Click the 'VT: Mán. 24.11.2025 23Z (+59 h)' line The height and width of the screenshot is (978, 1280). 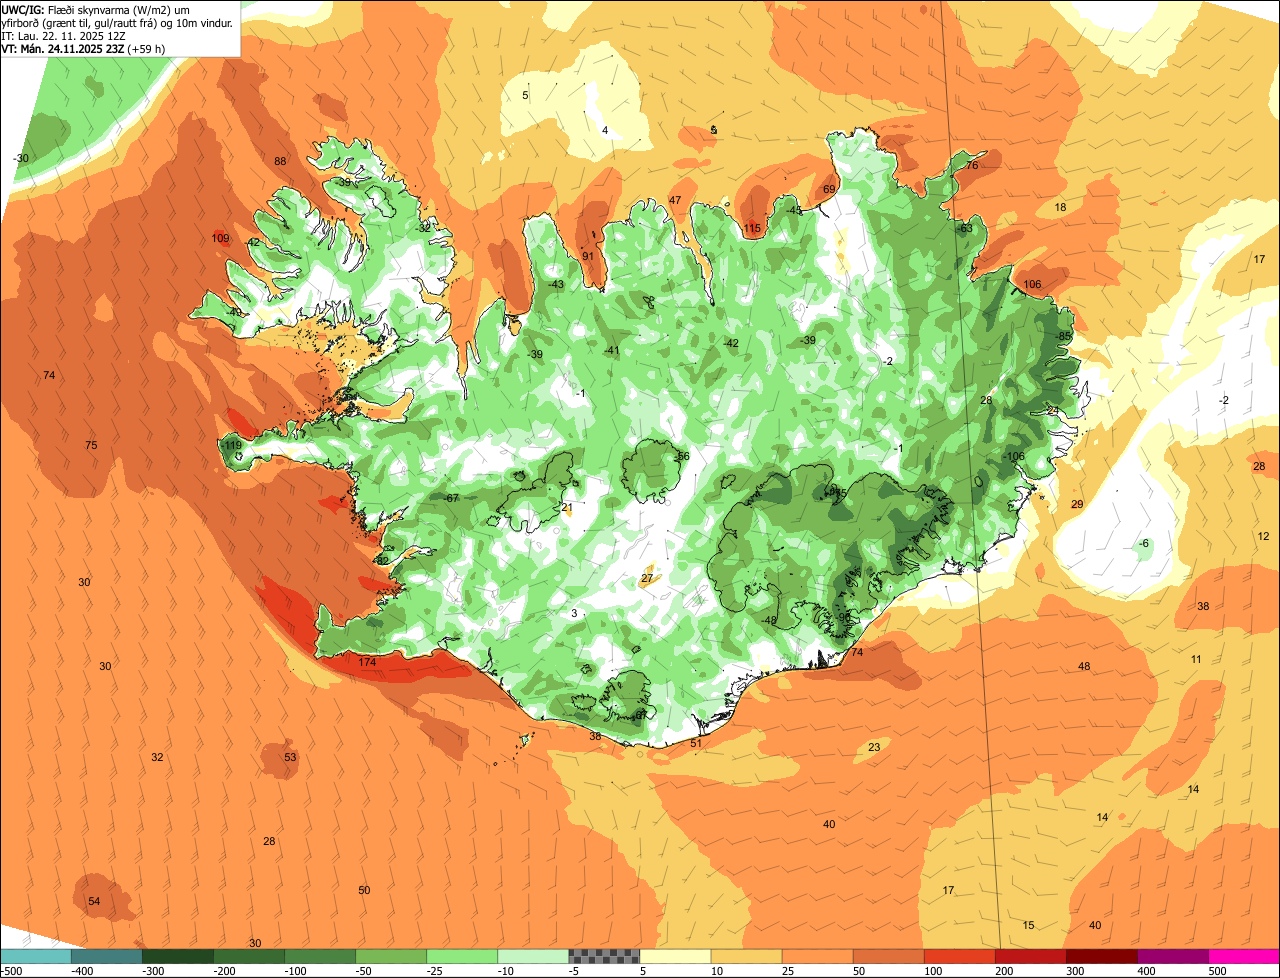tap(83, 48)
